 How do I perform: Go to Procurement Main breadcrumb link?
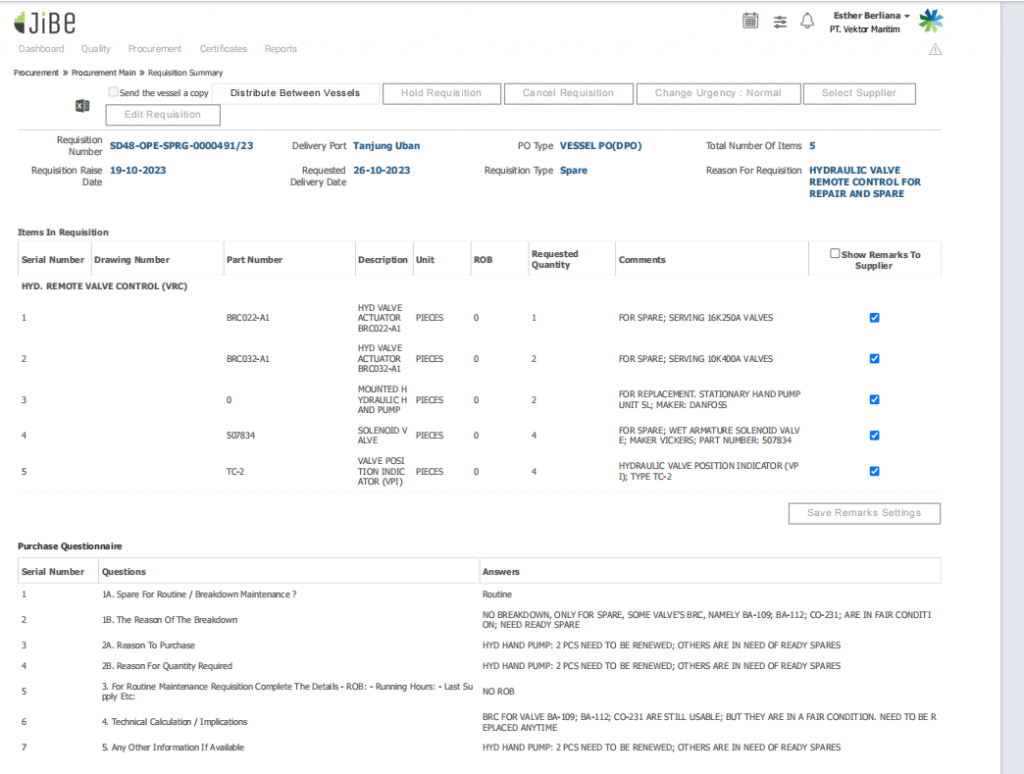[107, 73]
